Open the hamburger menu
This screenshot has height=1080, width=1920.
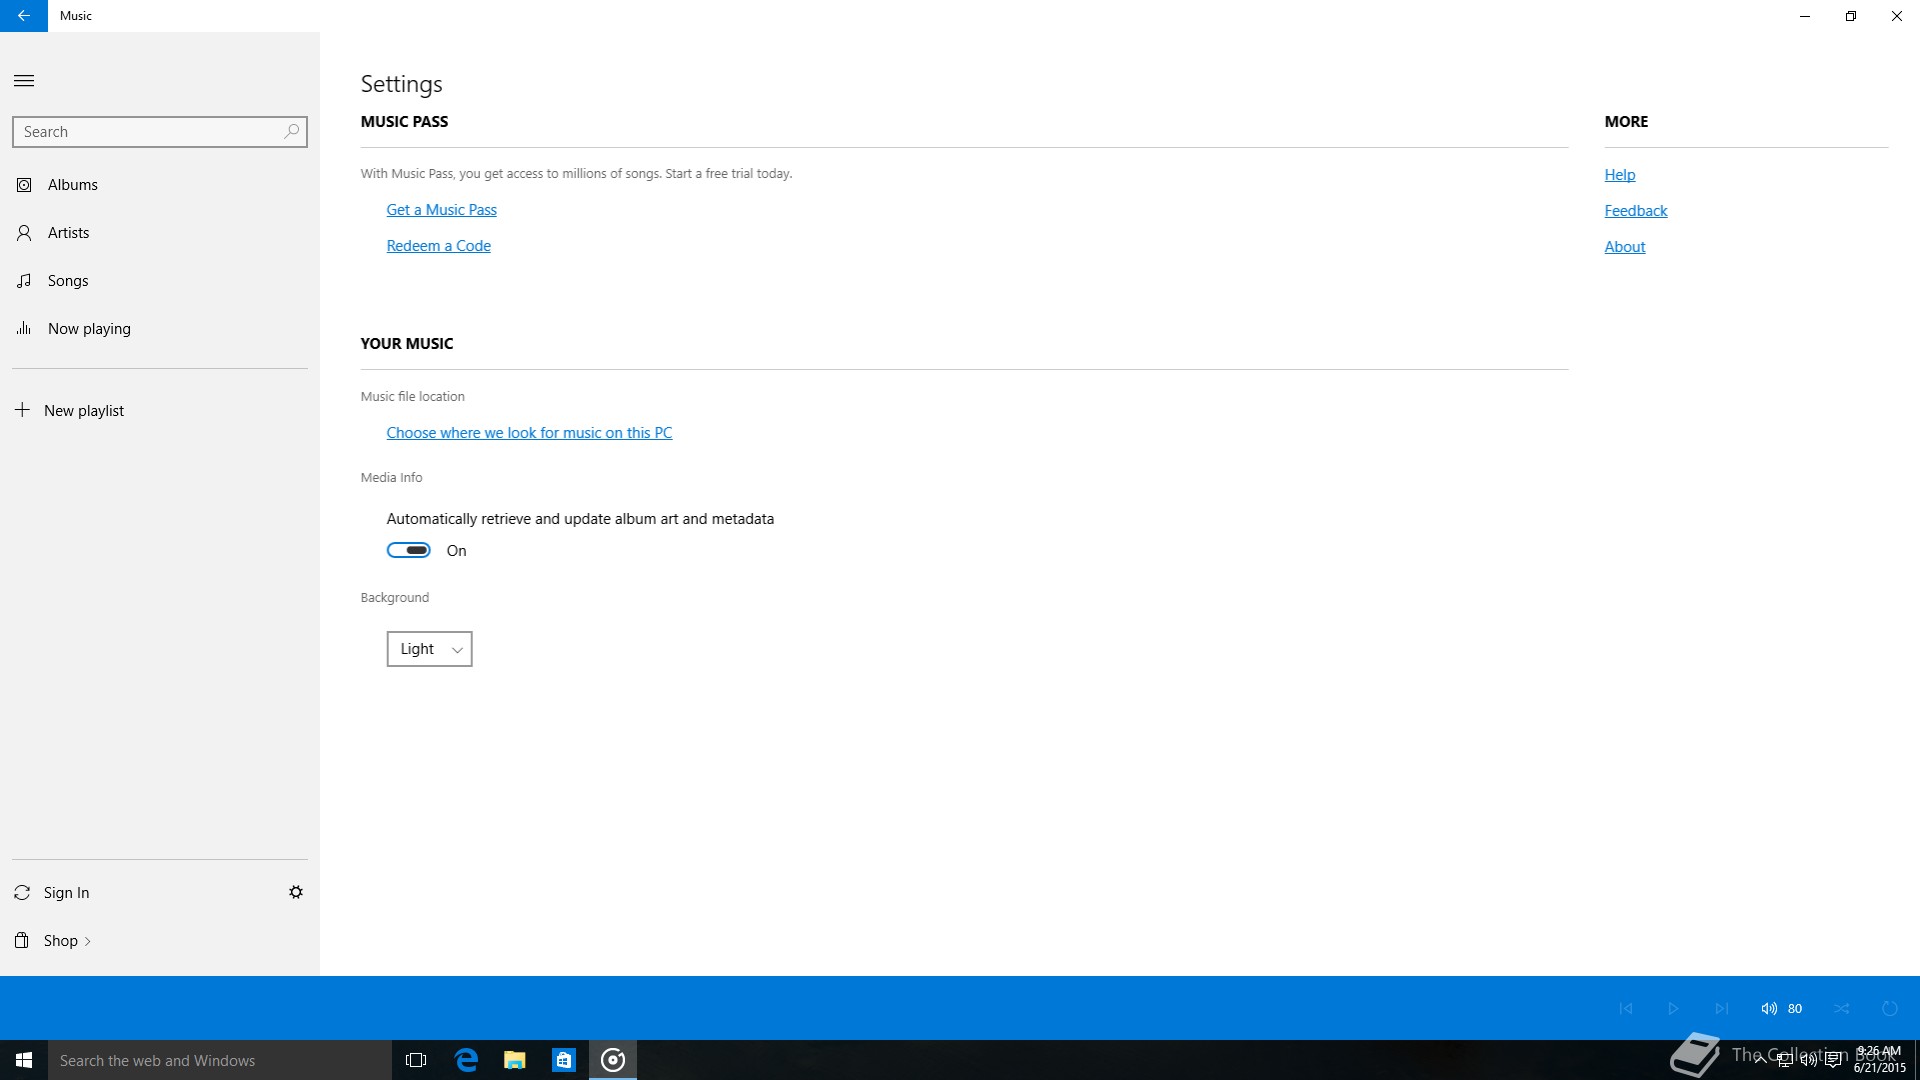24,81
